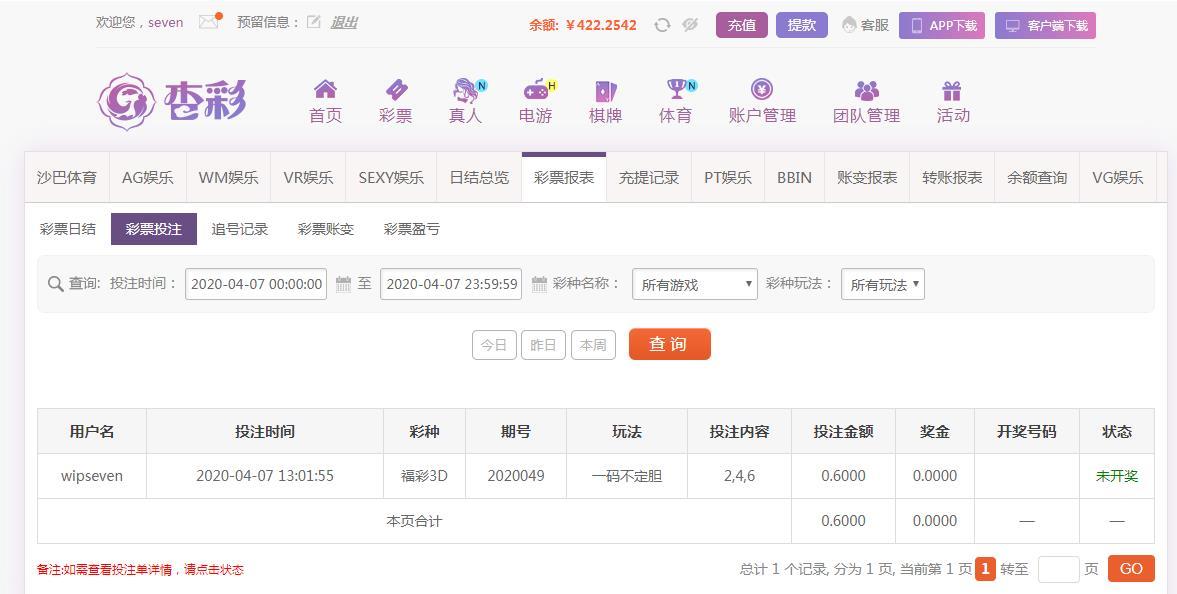Open 真人 live casino icon
Image resolution: width=1177 pixels, height=594 pixels.
click(x=465, y=91)
